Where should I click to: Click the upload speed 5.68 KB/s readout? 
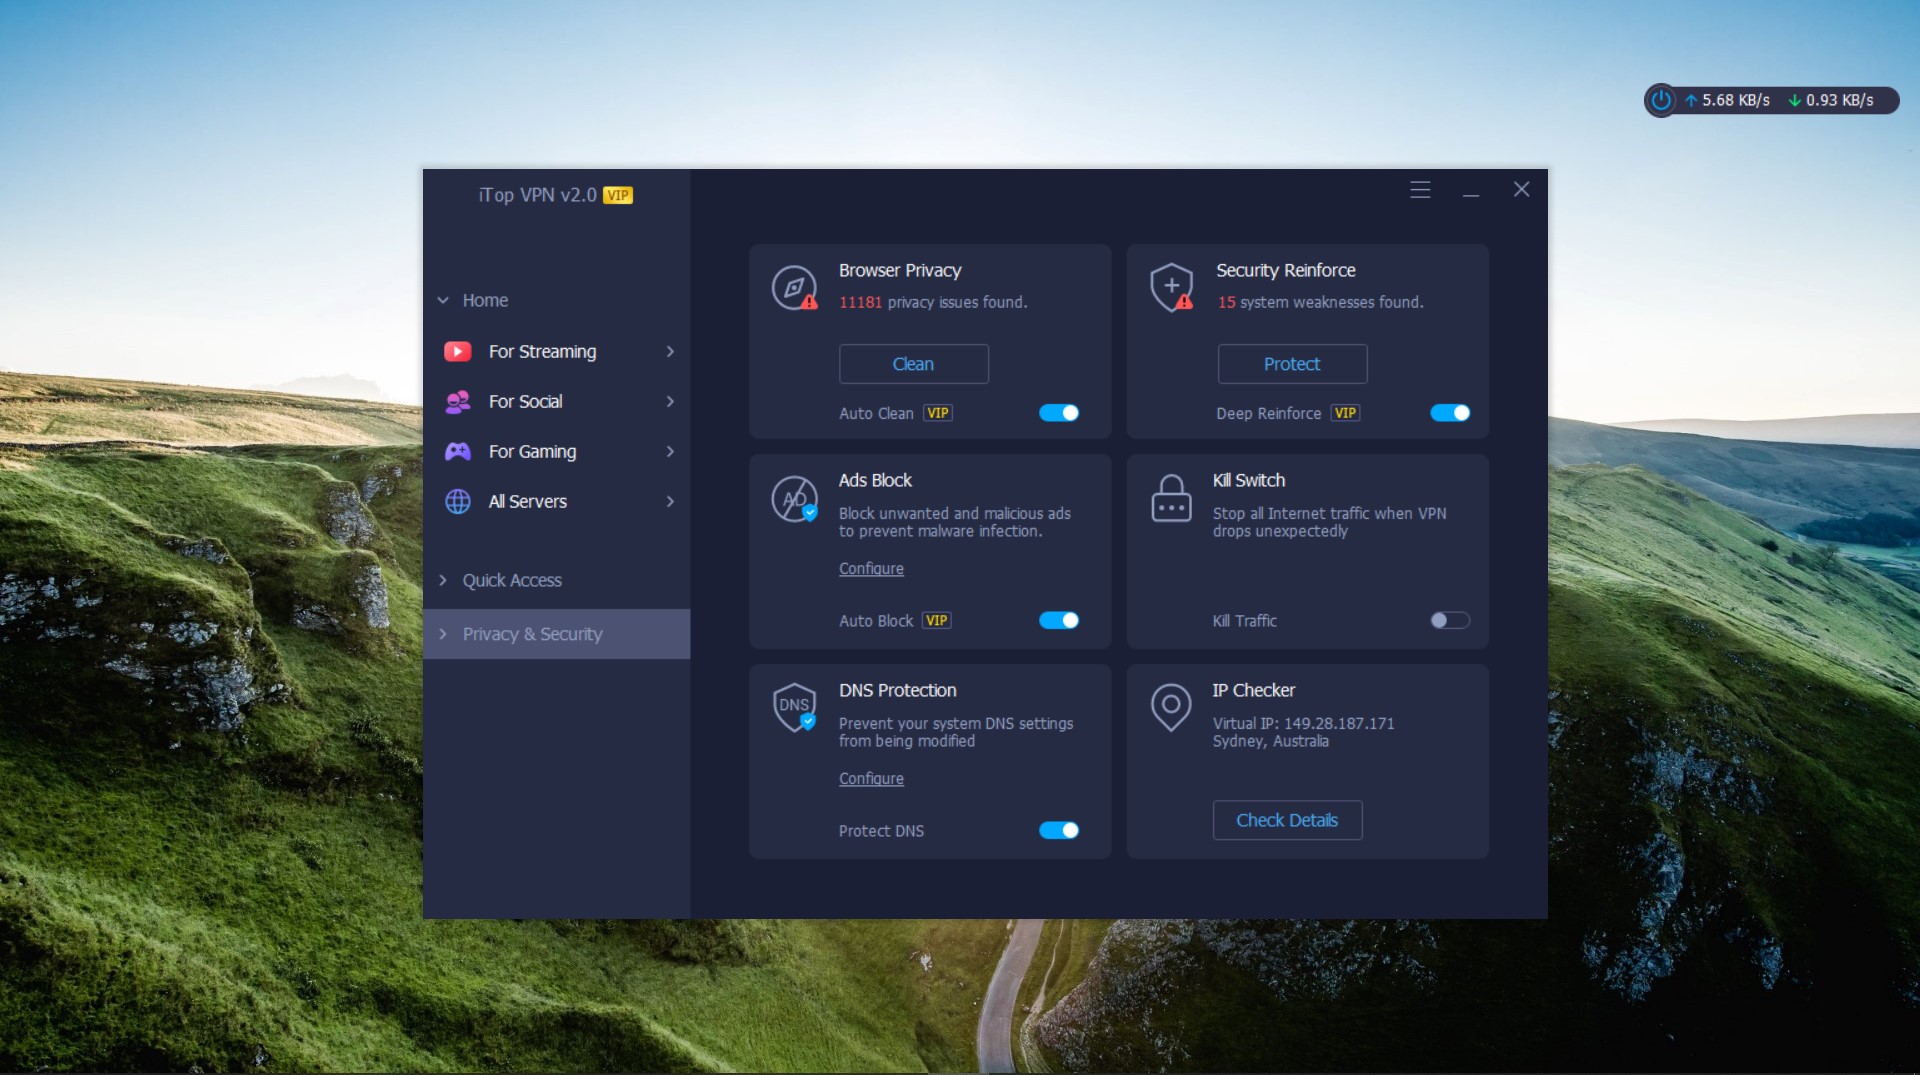coord(1727,100)
